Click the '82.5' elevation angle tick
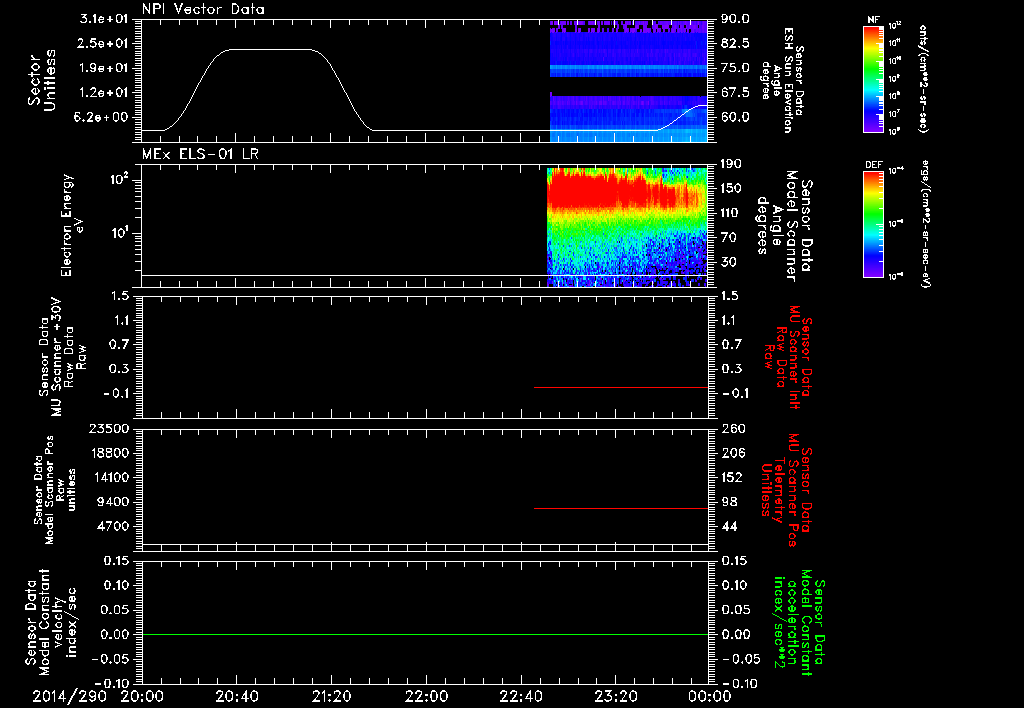1024x708 pixels. 735,43
